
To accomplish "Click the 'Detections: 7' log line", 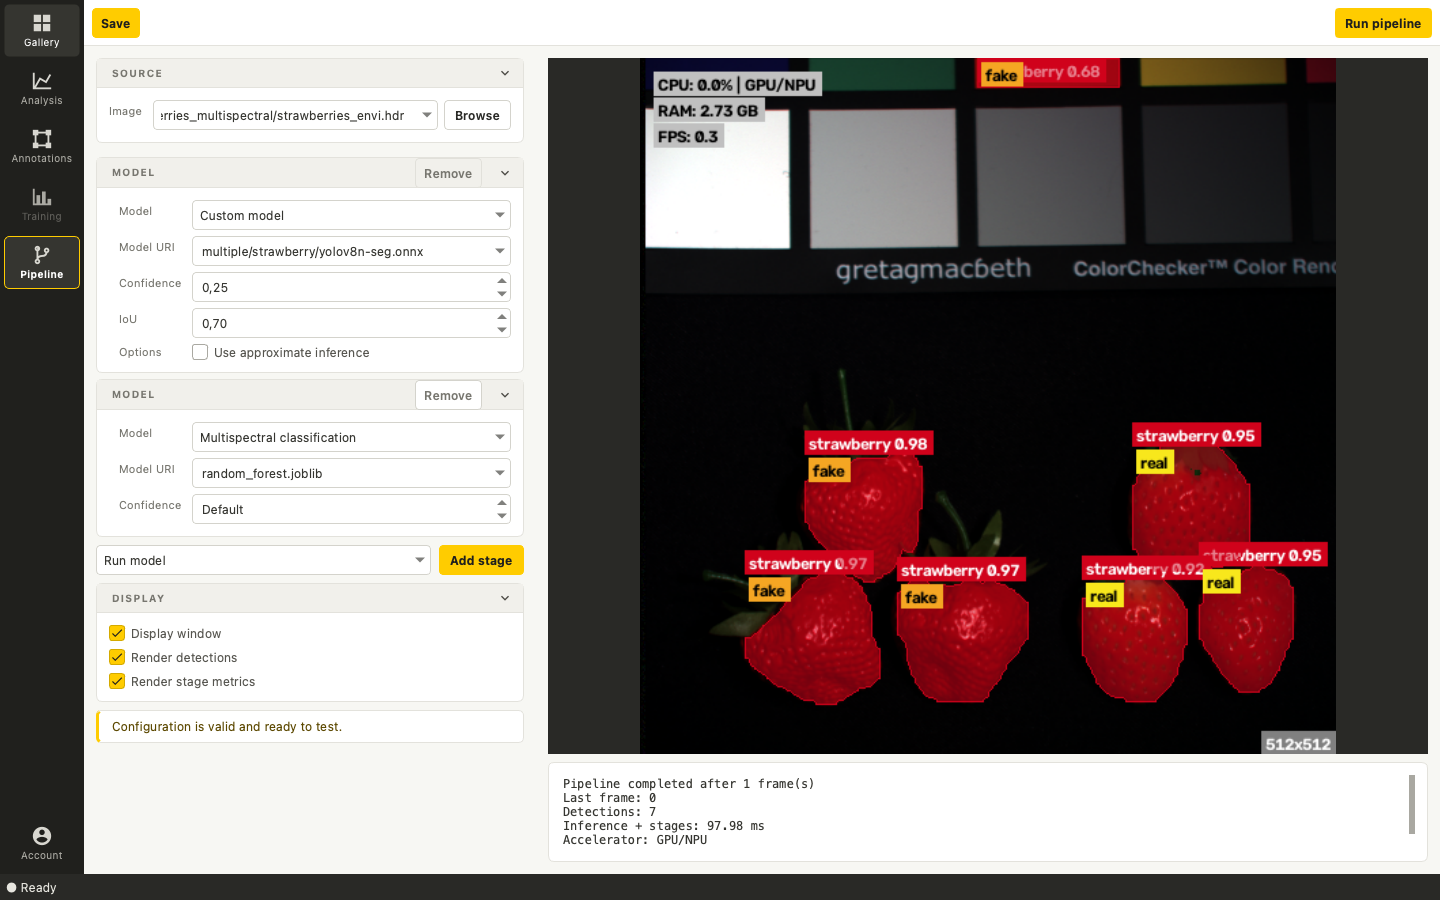I will click(609, 812).
